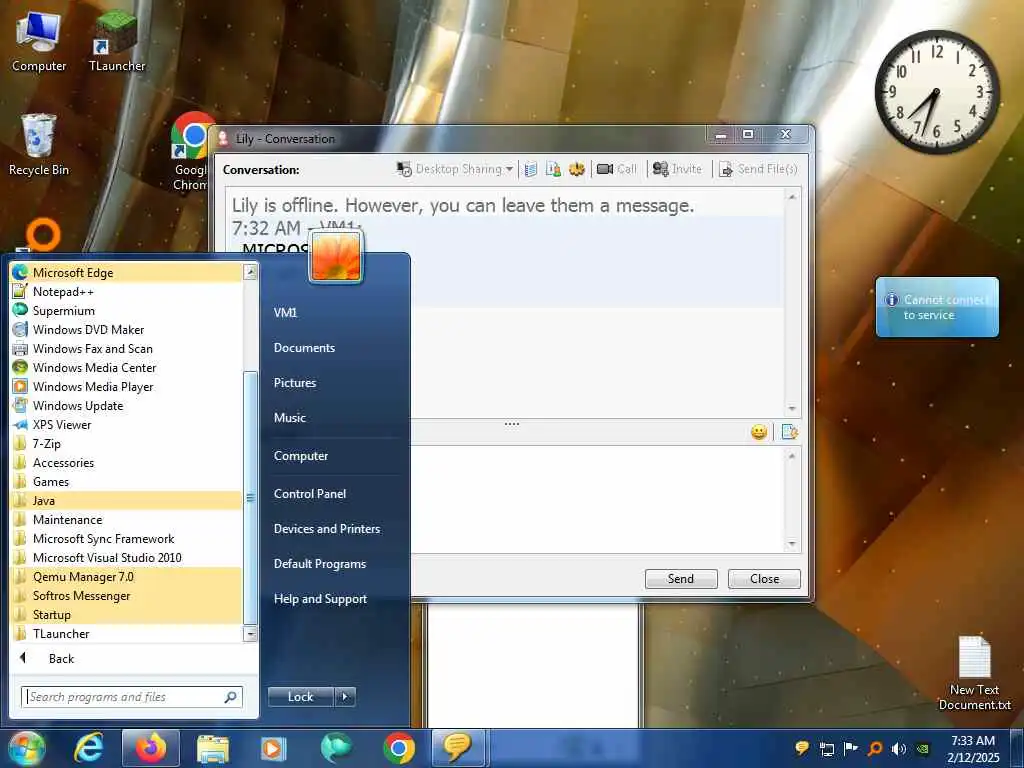Expand the Games folder
The image size is (1024, 768).
click(127, 481)
